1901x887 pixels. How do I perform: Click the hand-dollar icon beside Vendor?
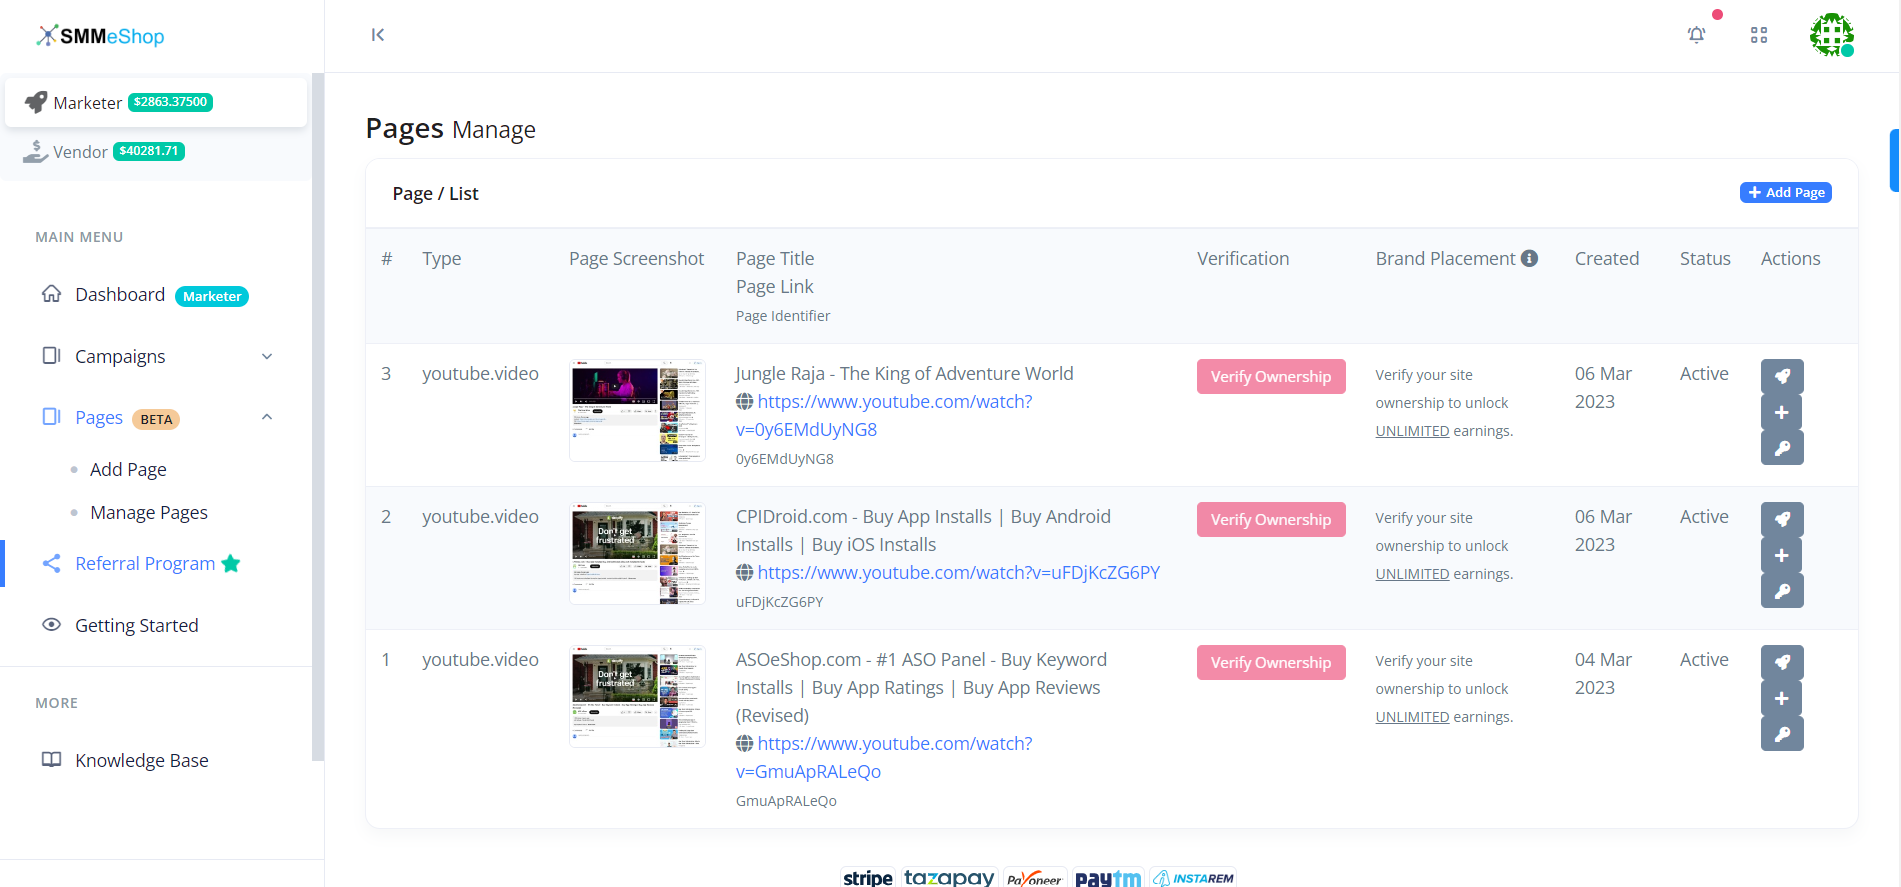36,152
